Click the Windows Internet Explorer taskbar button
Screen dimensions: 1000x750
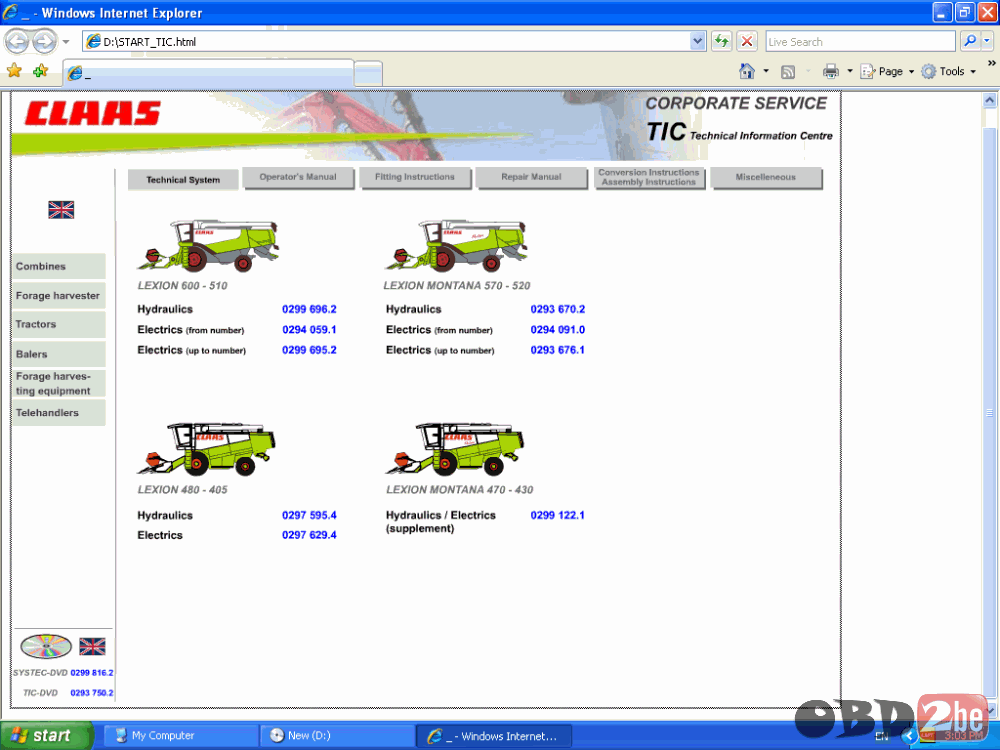pyautogui.click(x=494, y=735)
